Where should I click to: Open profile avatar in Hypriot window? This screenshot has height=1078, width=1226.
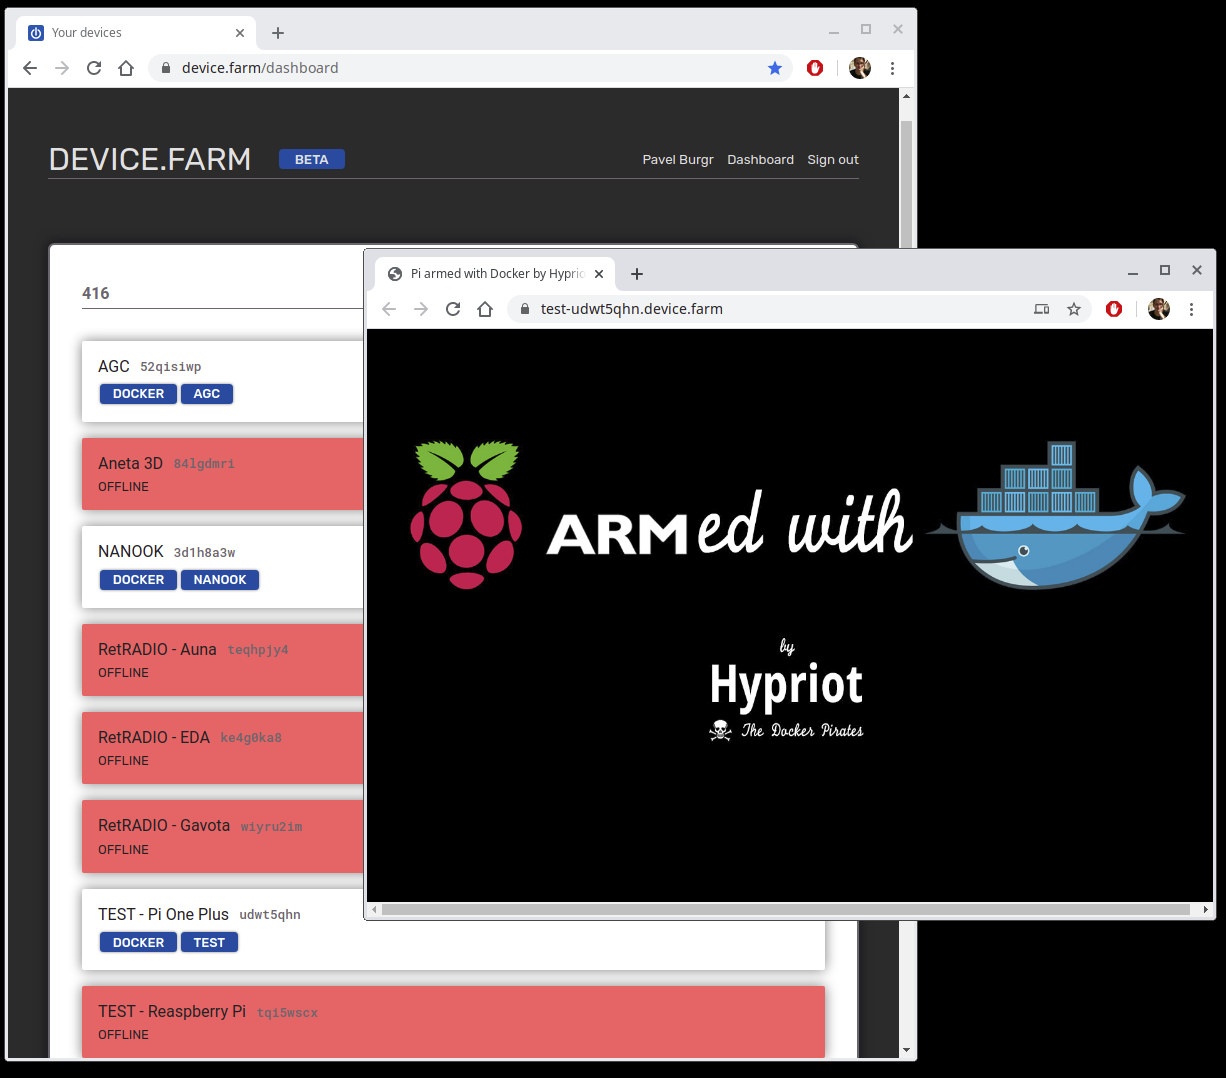(x=1159, y=309)
